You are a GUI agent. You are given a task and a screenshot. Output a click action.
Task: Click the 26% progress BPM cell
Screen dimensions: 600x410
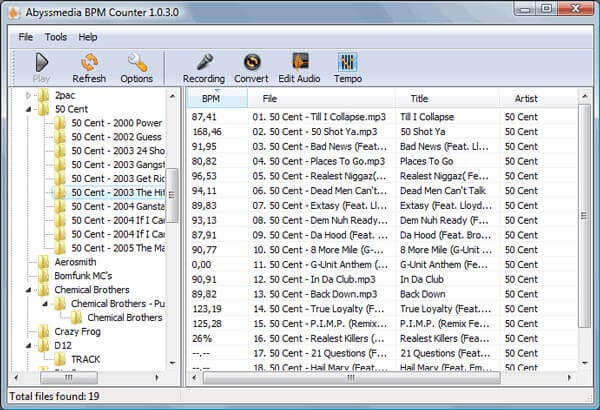(x=202, y=339)
